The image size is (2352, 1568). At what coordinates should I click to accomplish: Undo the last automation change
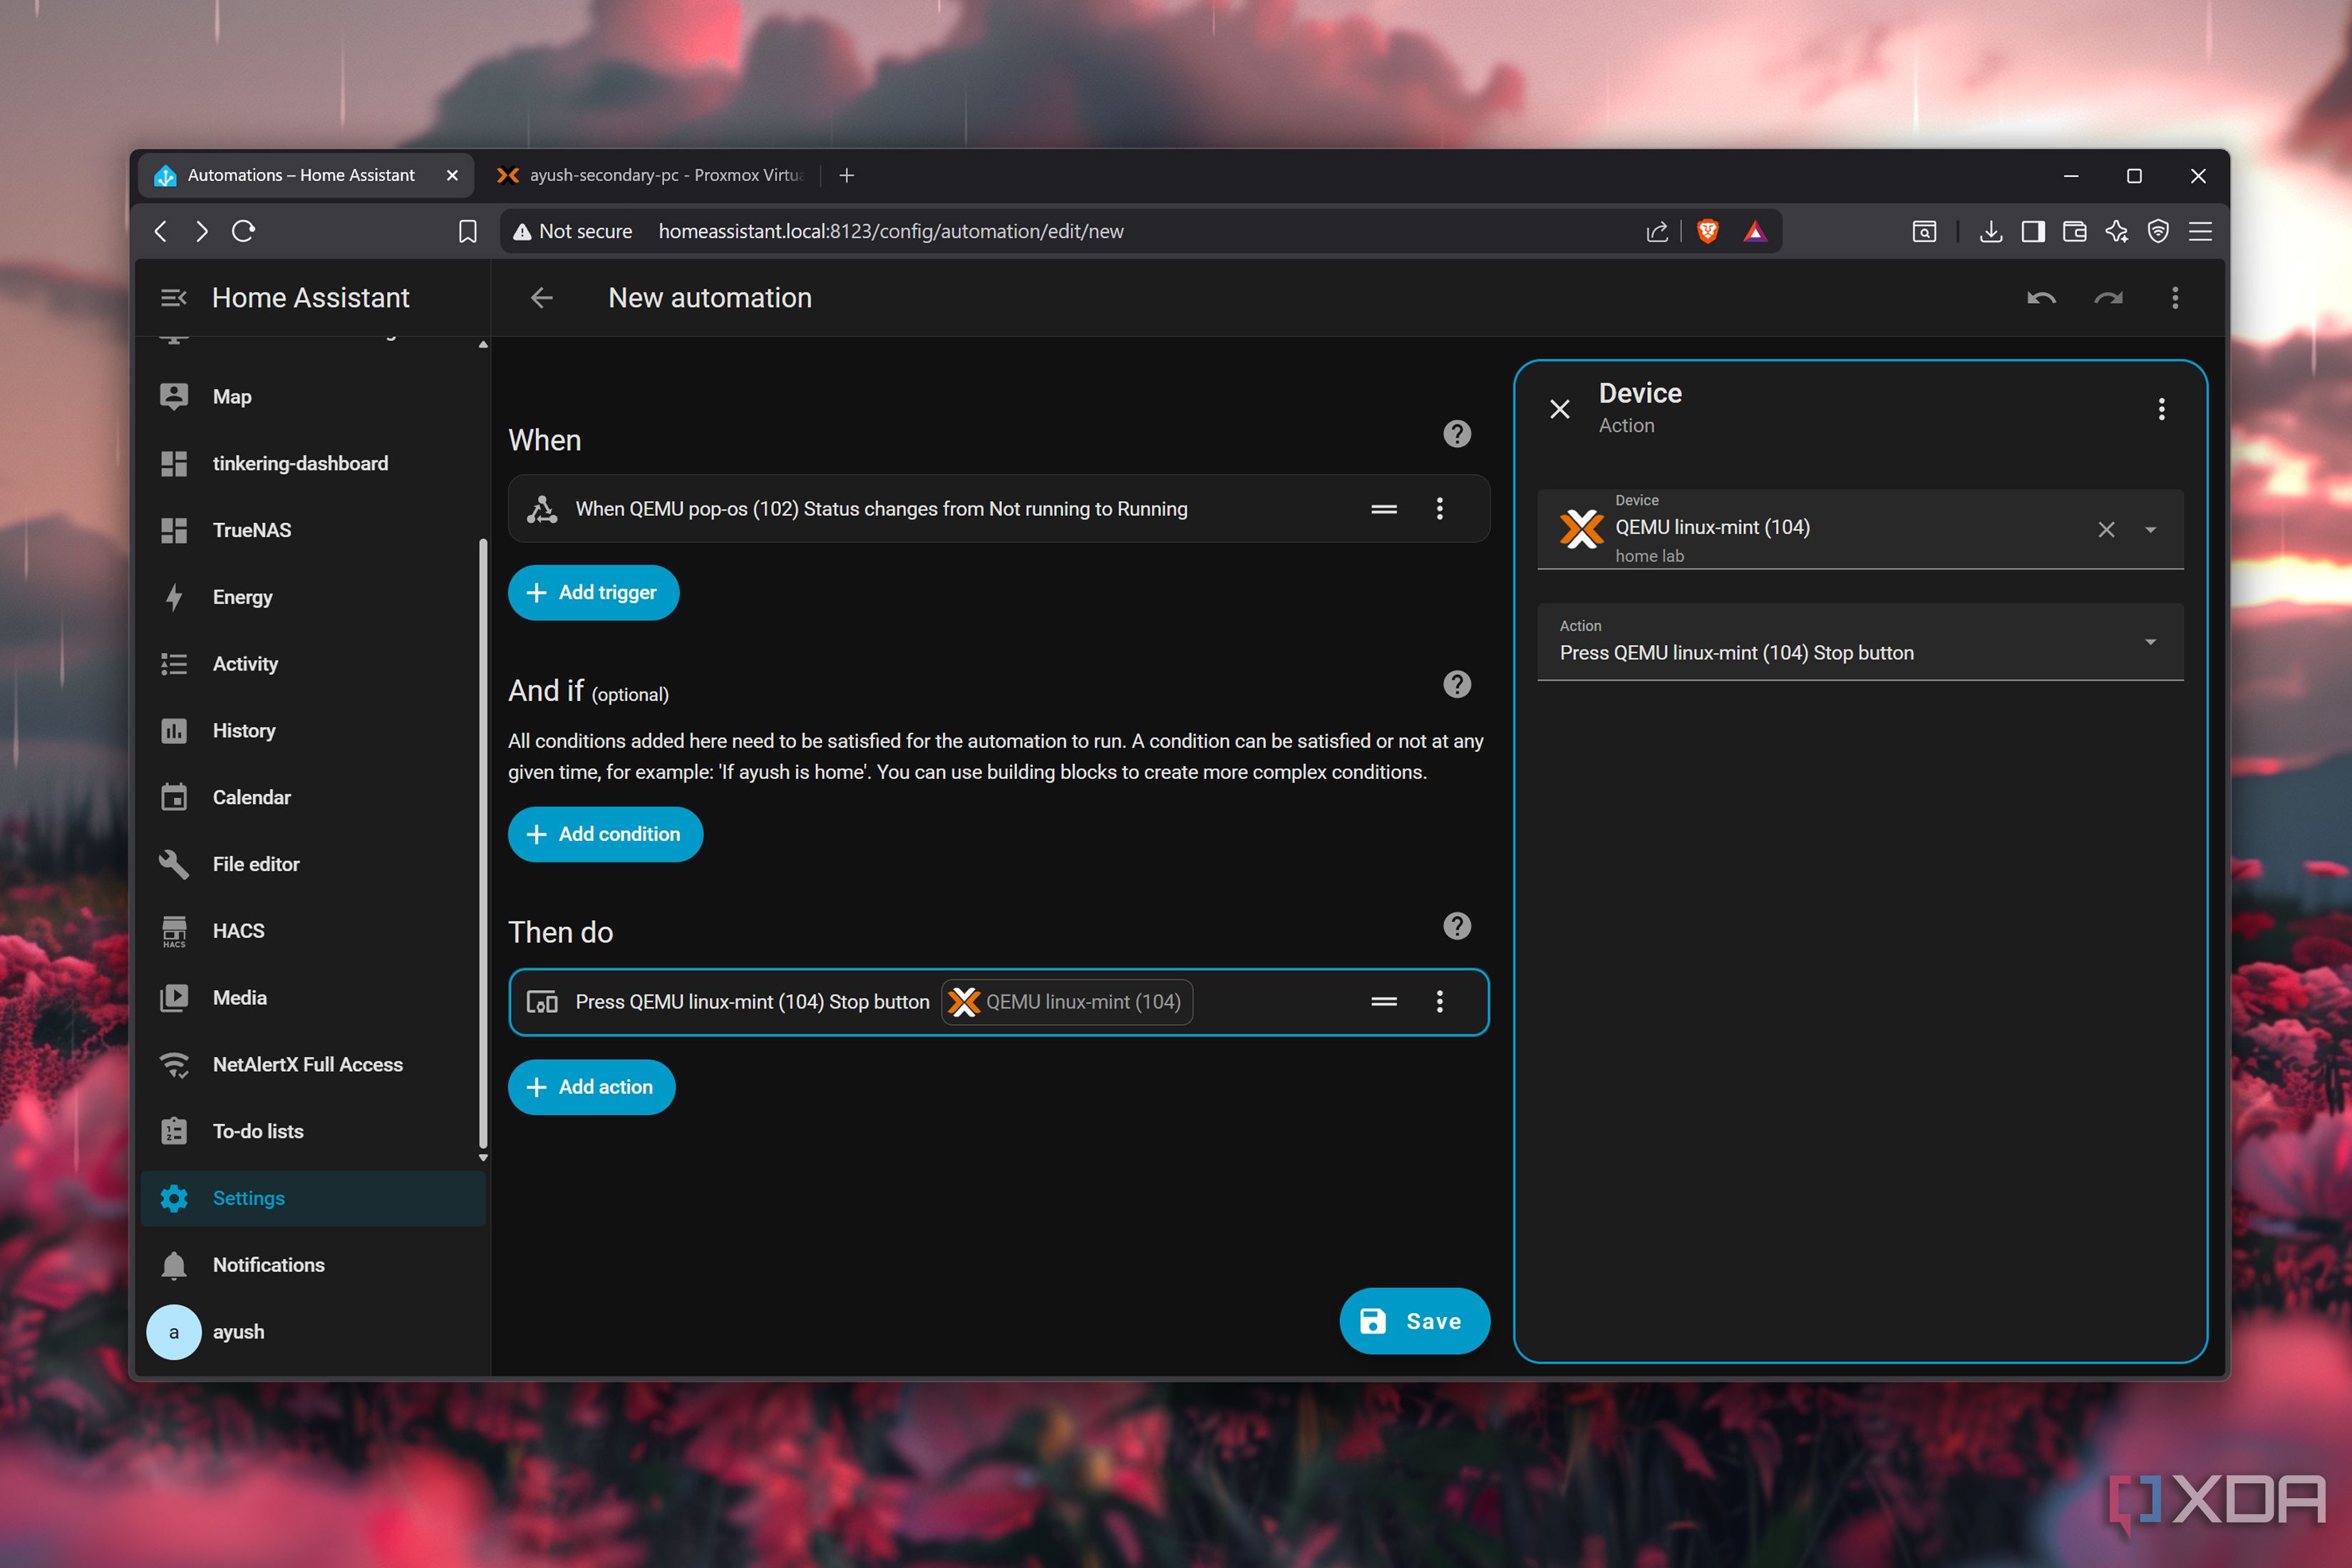click(2041, 298)
